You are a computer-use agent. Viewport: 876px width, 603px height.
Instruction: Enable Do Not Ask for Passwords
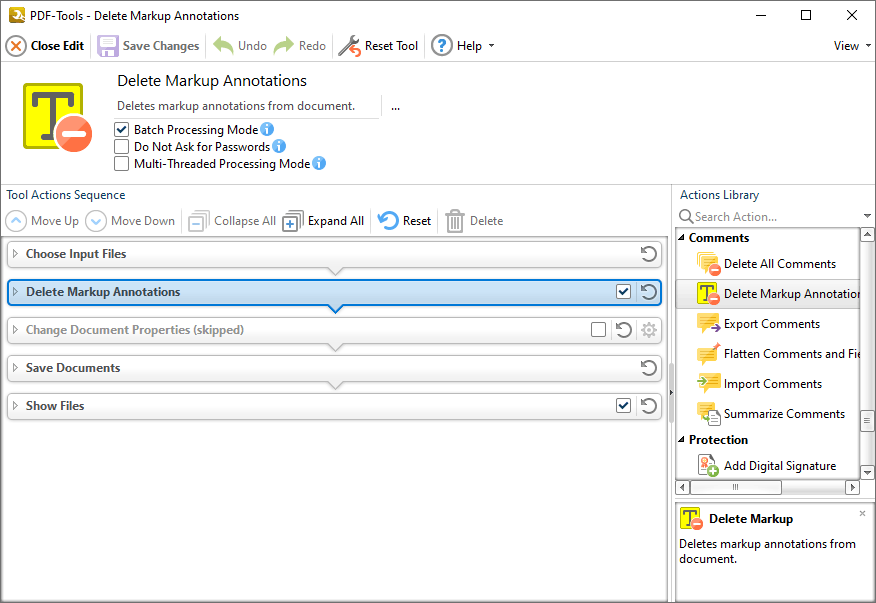point(121,146)
